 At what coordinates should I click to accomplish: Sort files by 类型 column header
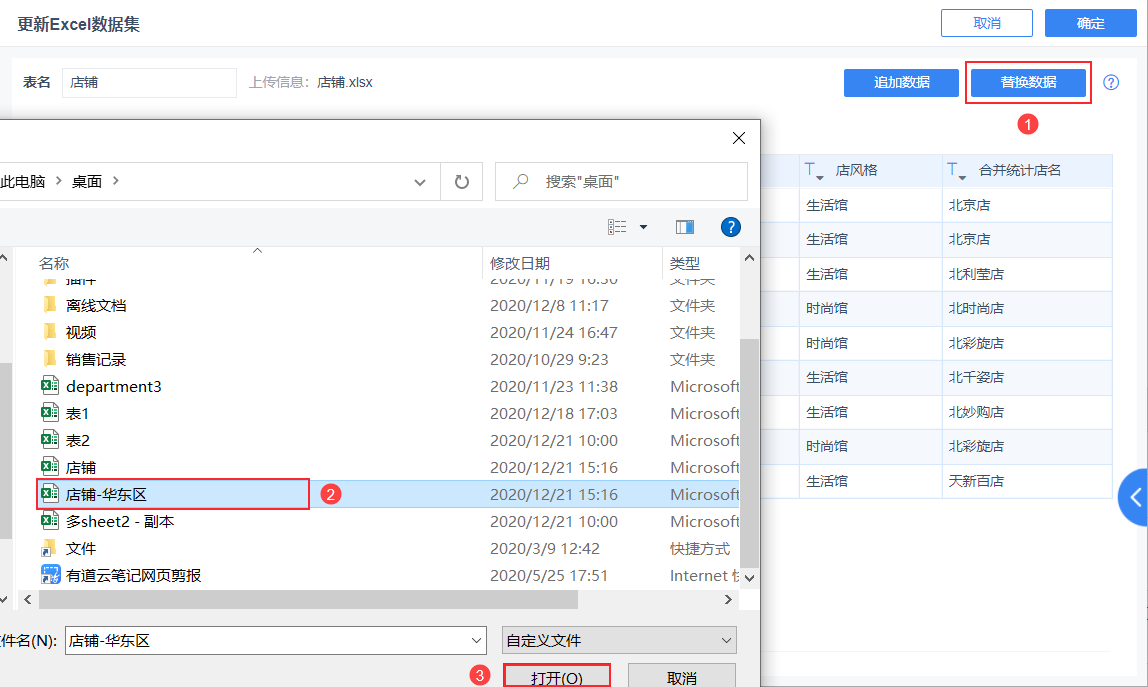685,263
